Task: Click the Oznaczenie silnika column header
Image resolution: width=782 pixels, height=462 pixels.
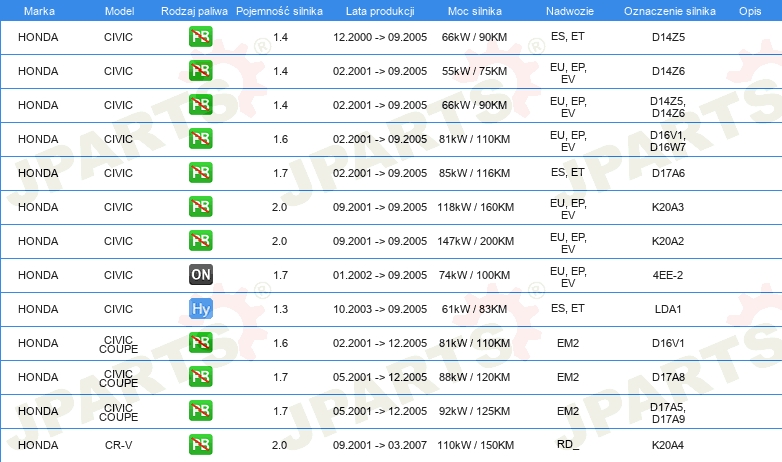Action: point(669,11)
